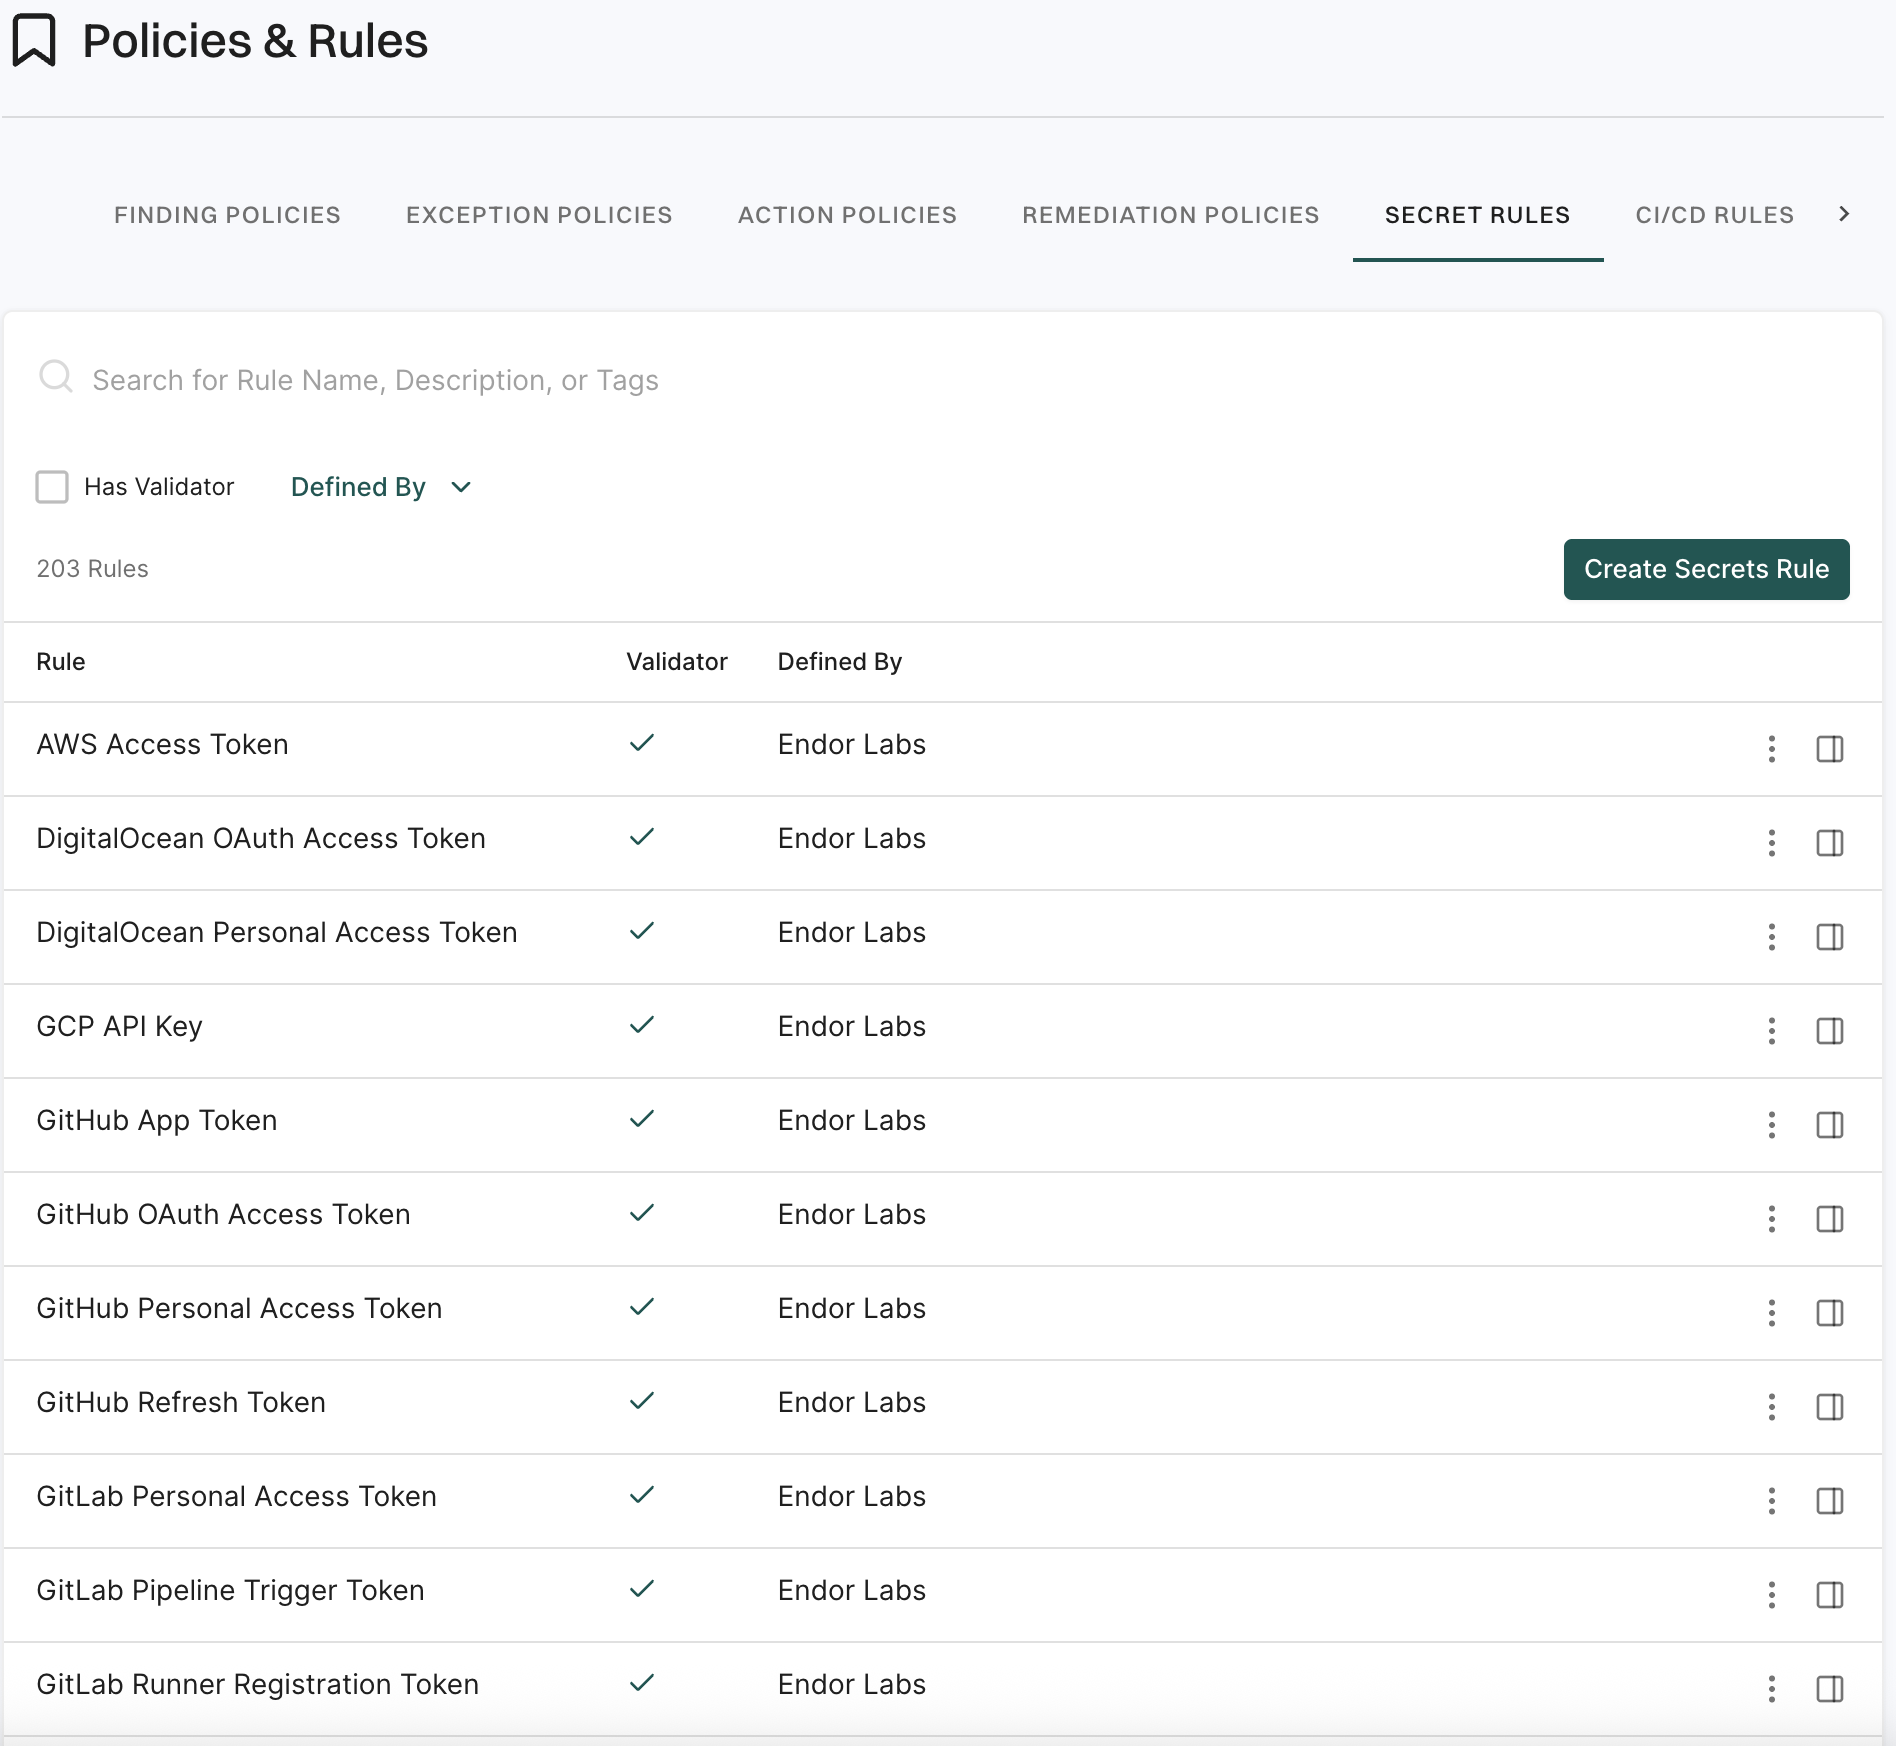Open the Remediation Policies tab

click(1170, 215)
